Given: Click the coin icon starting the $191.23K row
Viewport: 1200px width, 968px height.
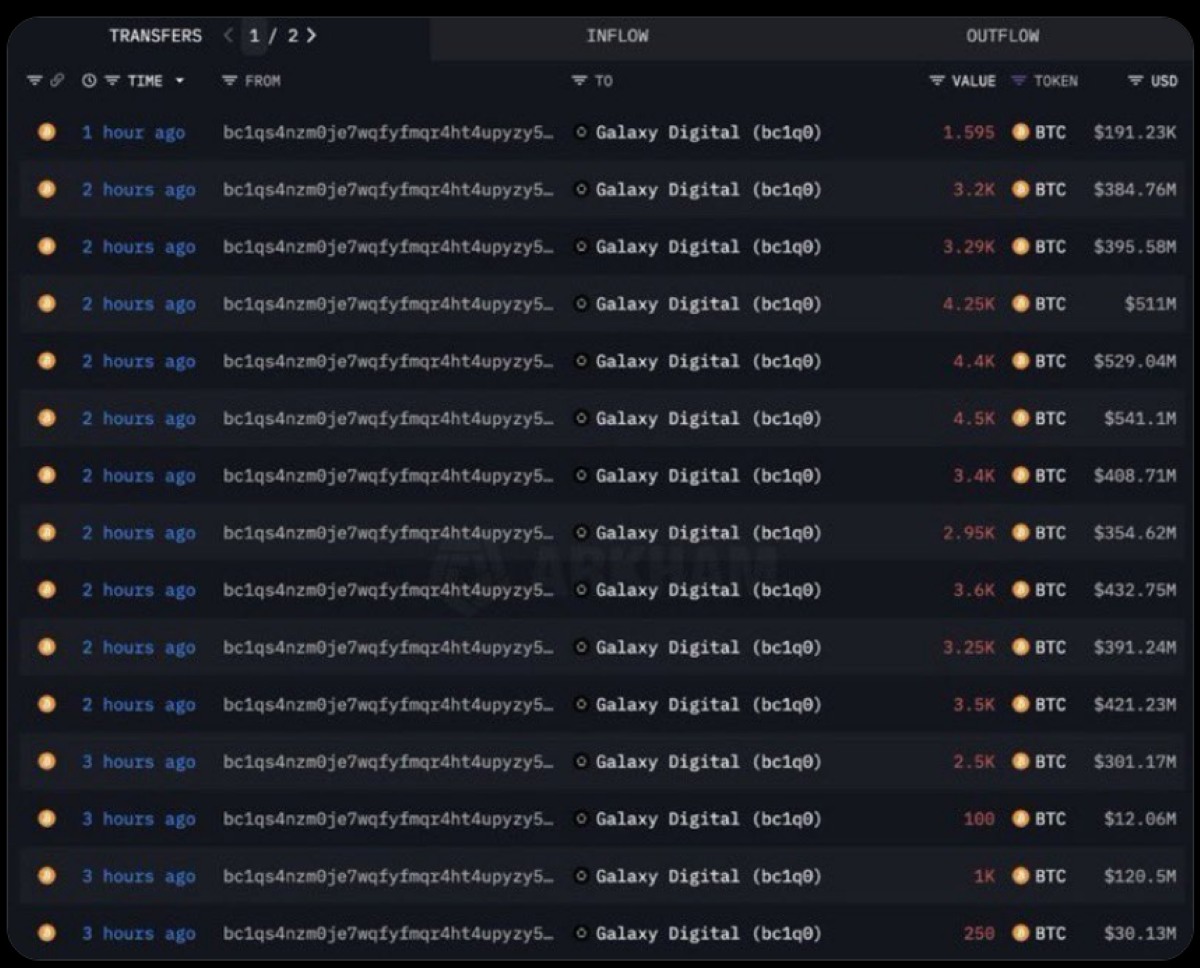Looking at the screenshot, I should tap(46, 132).
